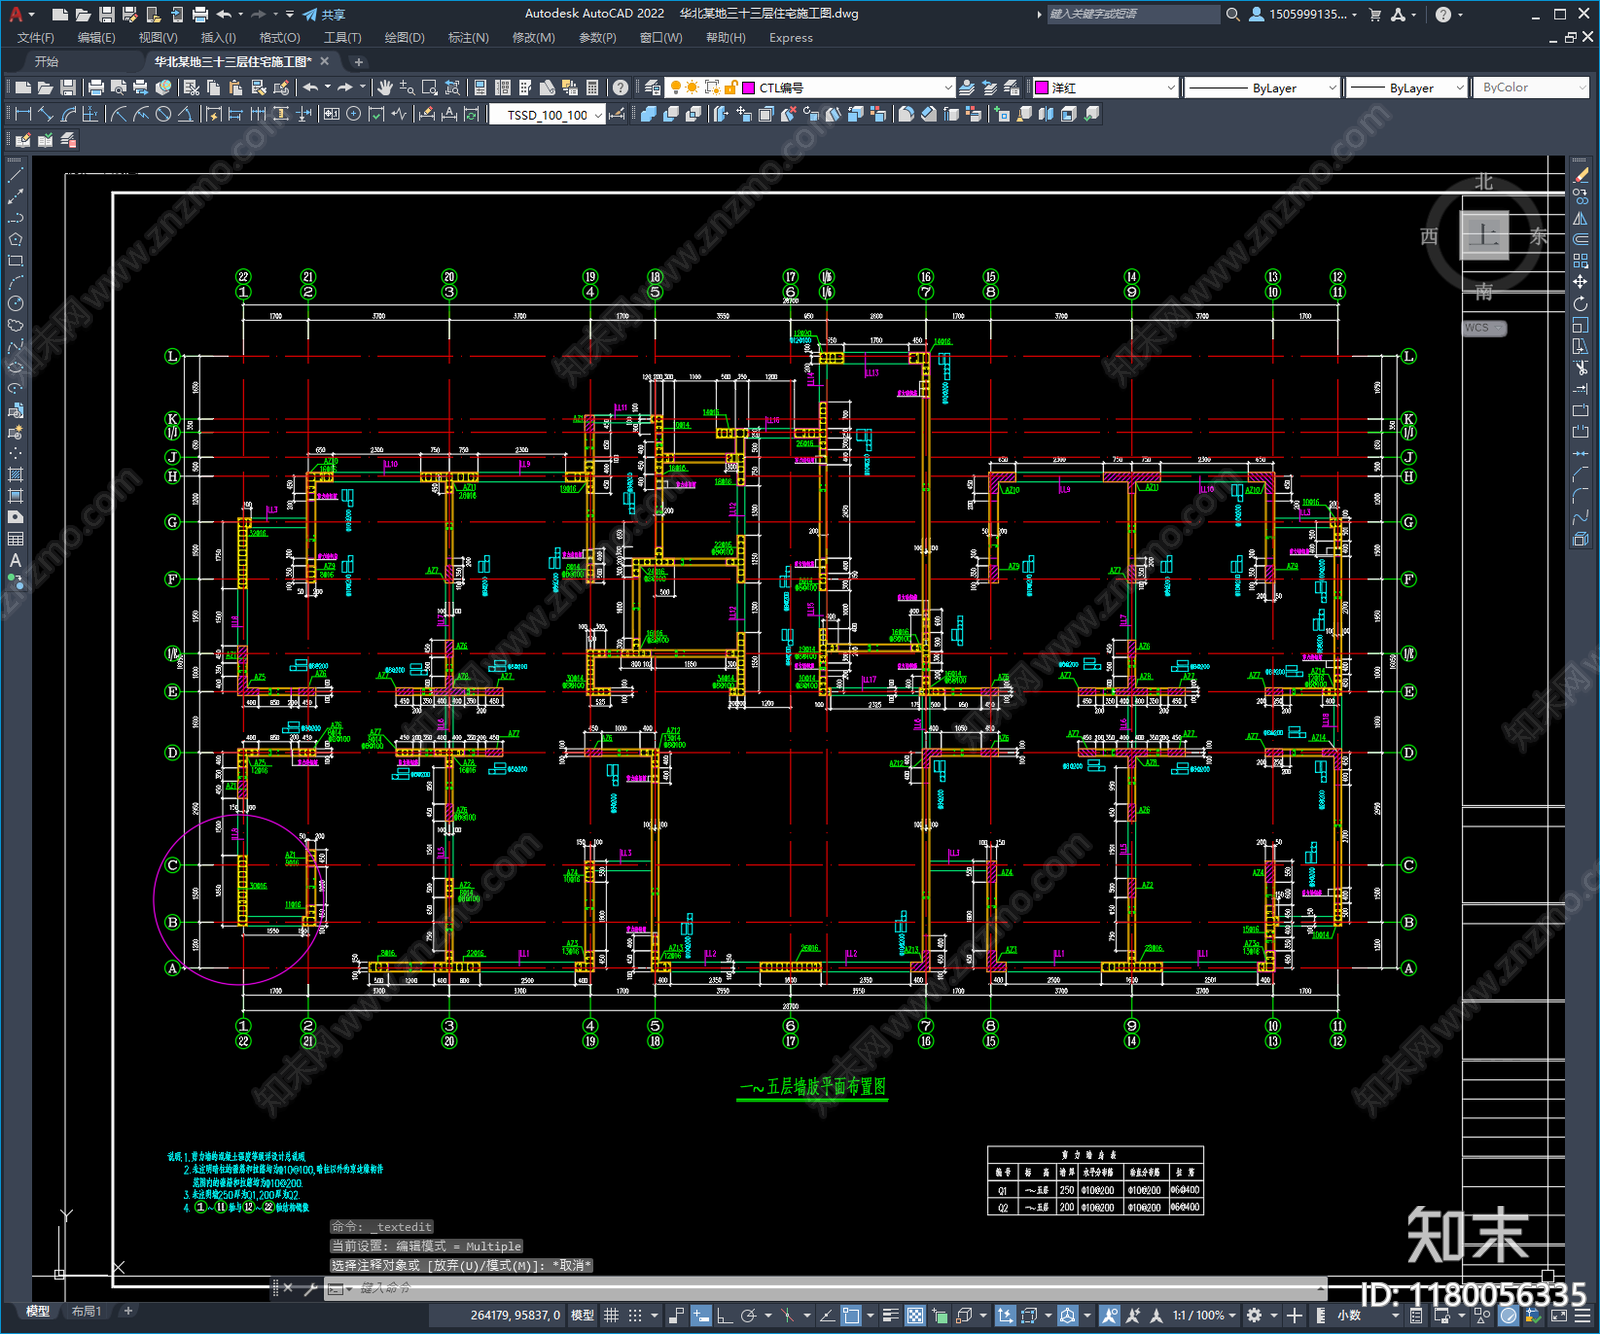This screenshot has width=1600, height=1334.
Task: Open the 洋红 color dropdown
Action: [1170, 88]
